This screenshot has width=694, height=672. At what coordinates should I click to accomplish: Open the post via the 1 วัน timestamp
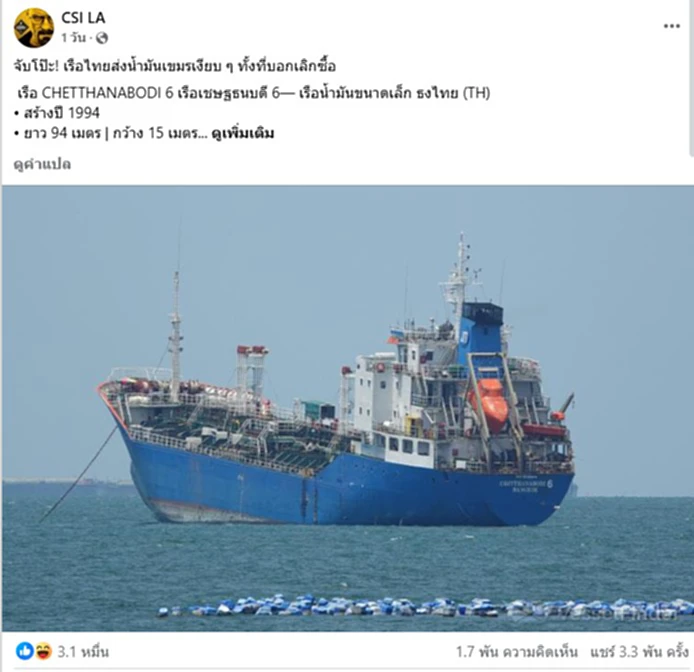[x=73, y=38]
